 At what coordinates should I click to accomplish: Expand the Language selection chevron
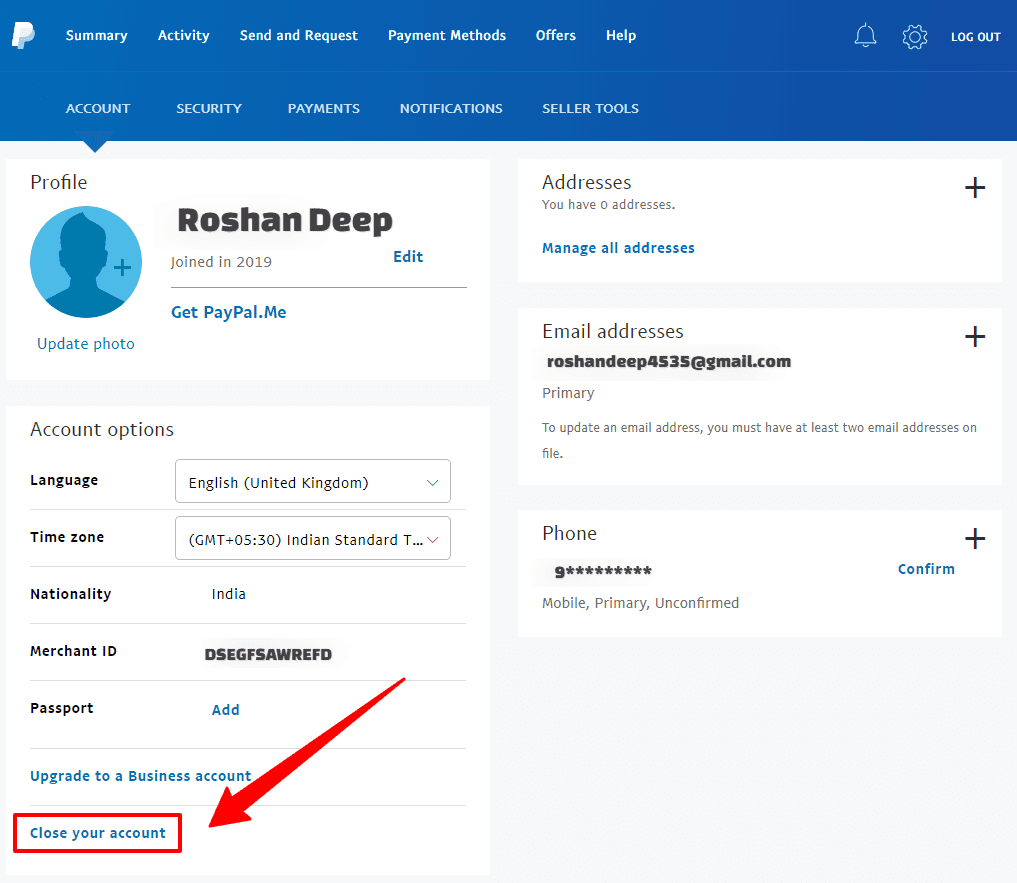432,481
